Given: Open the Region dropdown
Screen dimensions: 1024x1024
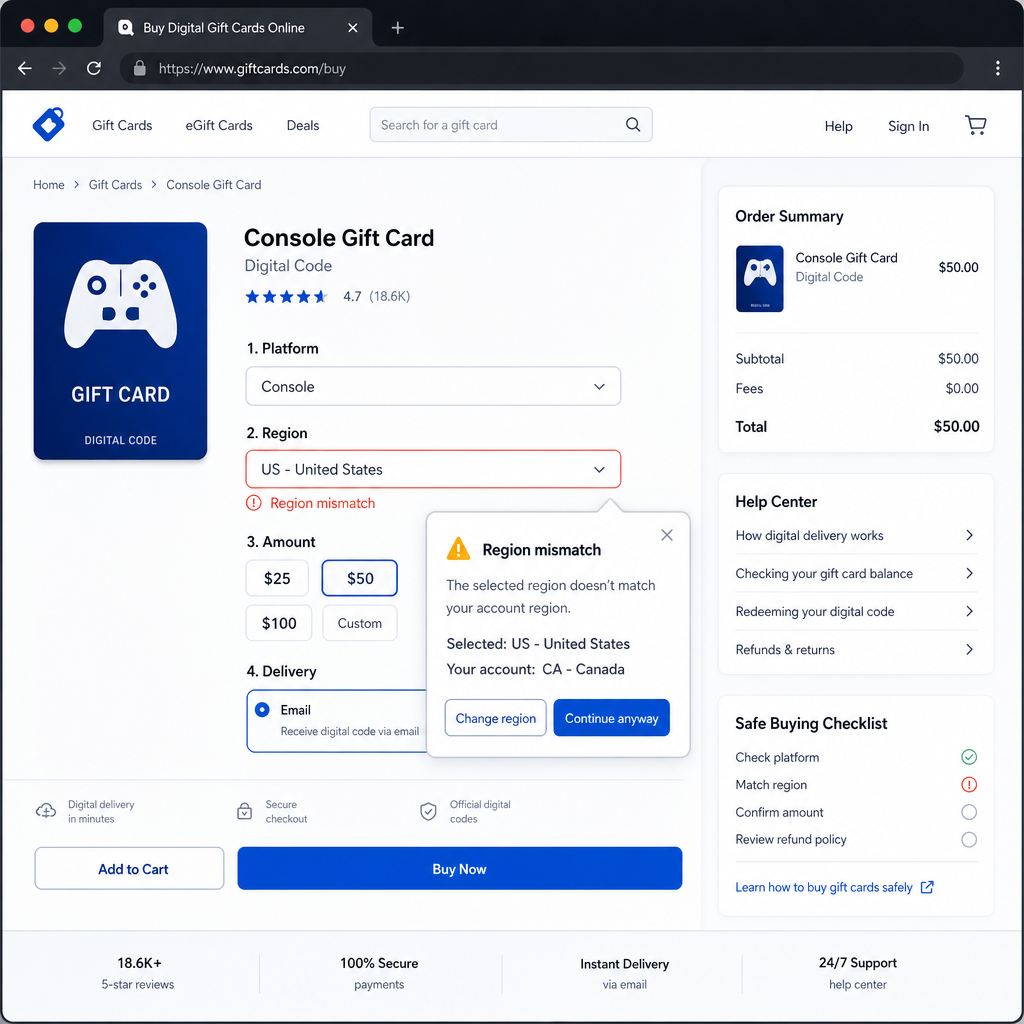Looking at the screenshot, I should 433,469.
